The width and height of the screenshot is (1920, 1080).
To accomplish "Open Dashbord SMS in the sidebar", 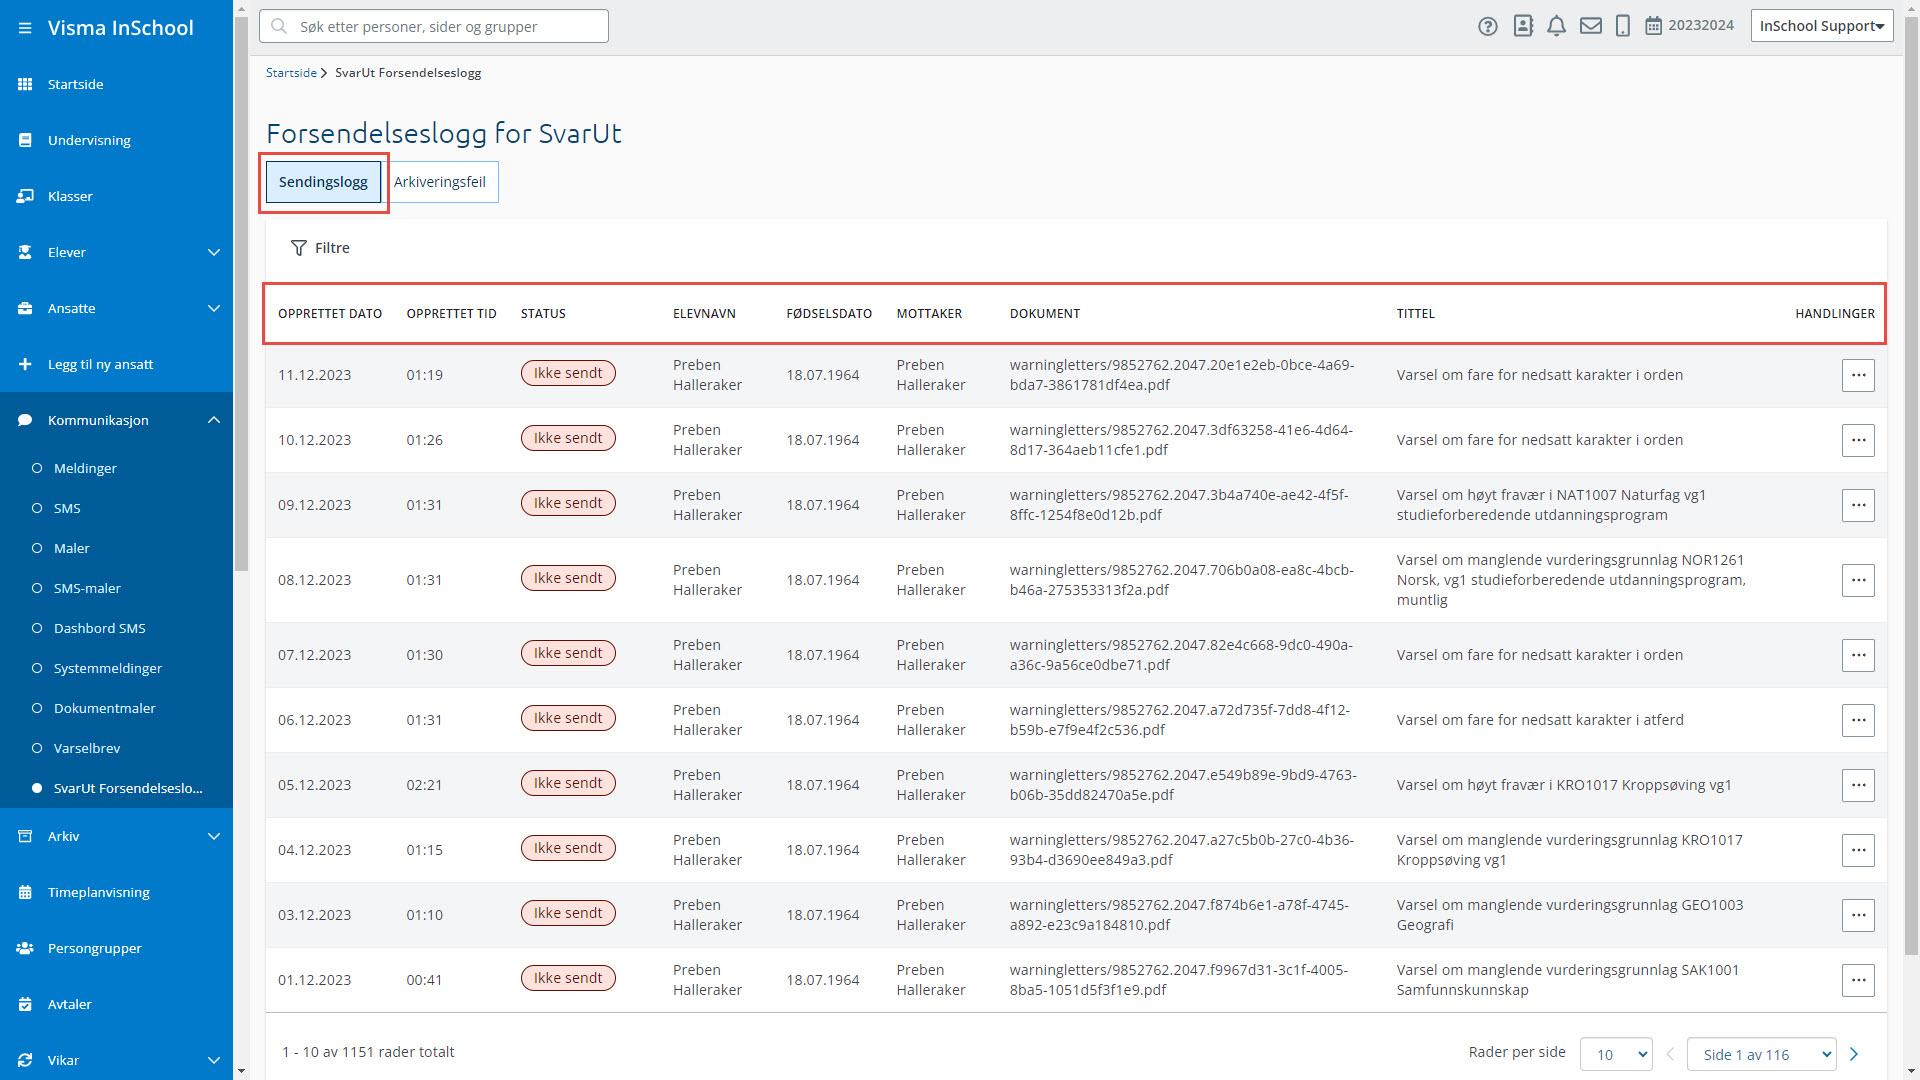I will [99, 628].
